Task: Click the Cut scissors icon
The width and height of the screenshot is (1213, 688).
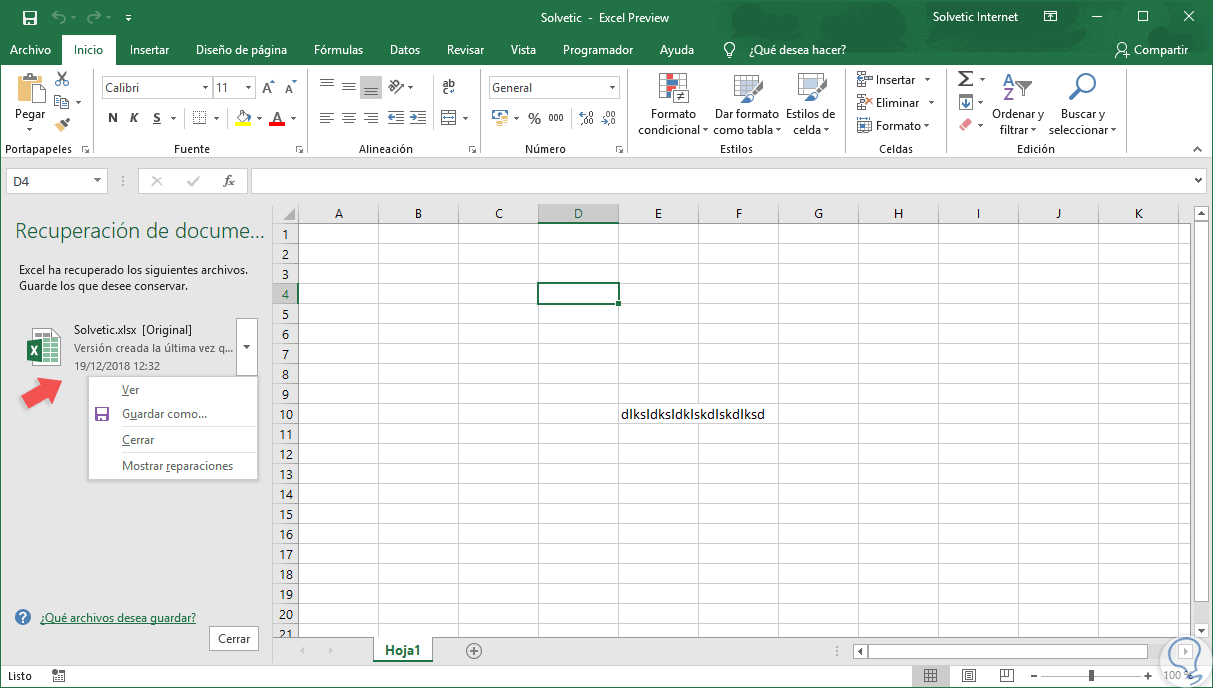Action: click(62, 79)
